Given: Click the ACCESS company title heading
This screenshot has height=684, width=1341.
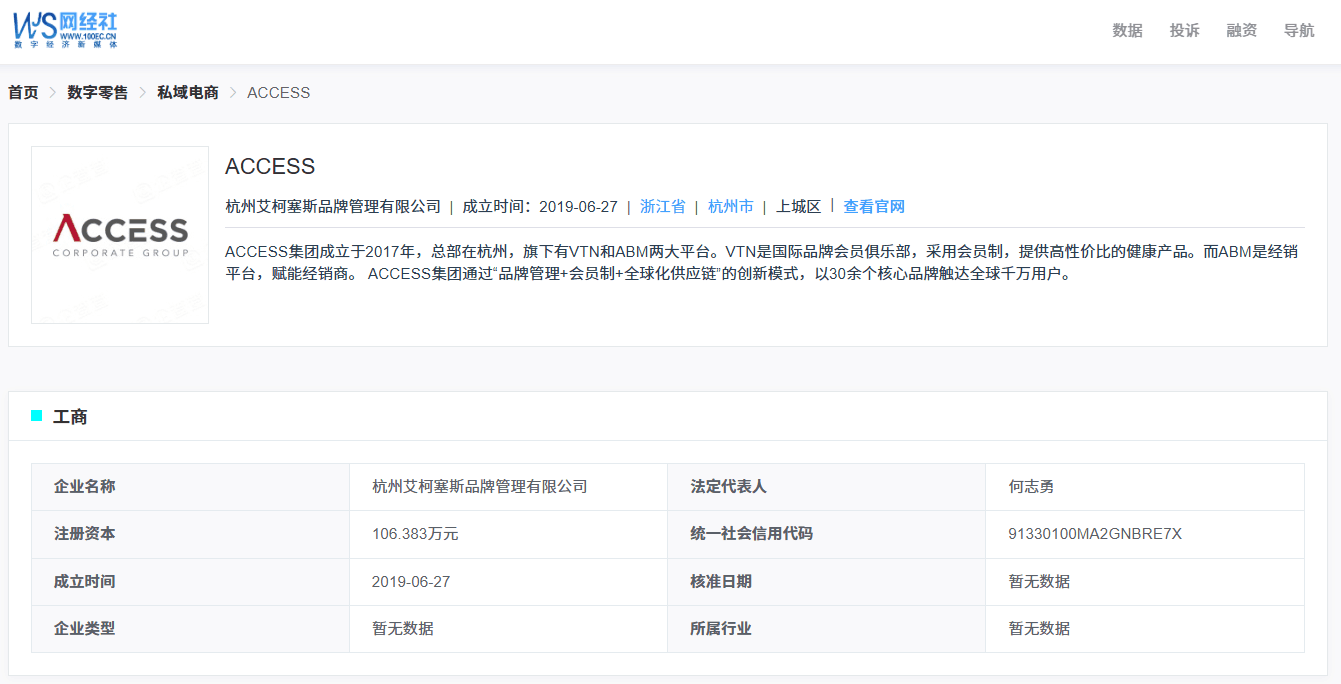Looking at the screenshot, I should pyautogui.click(x=270, y=166).
